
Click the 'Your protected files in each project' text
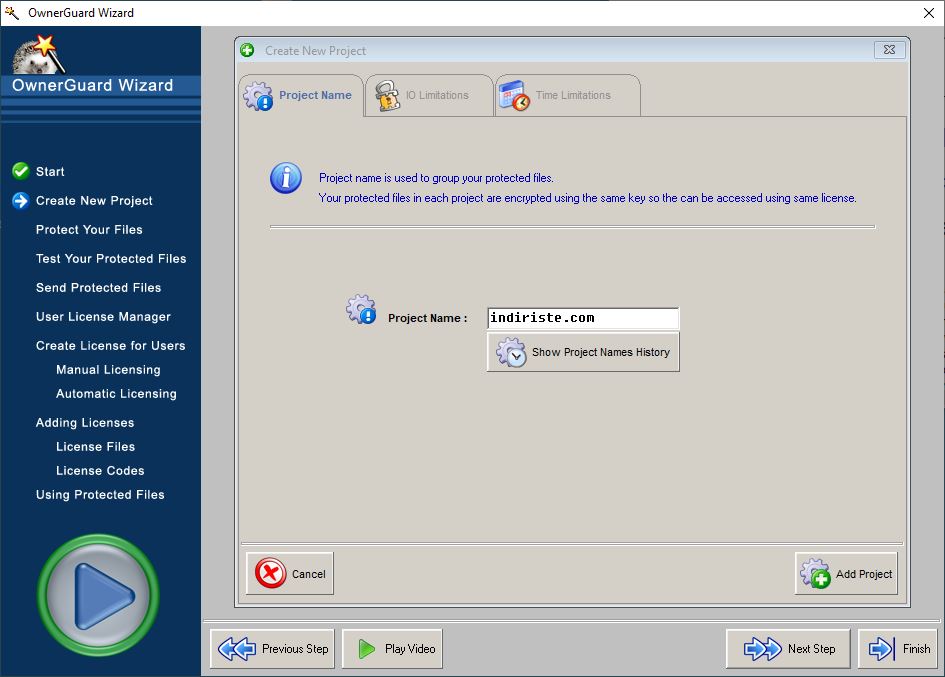point(588,198)
